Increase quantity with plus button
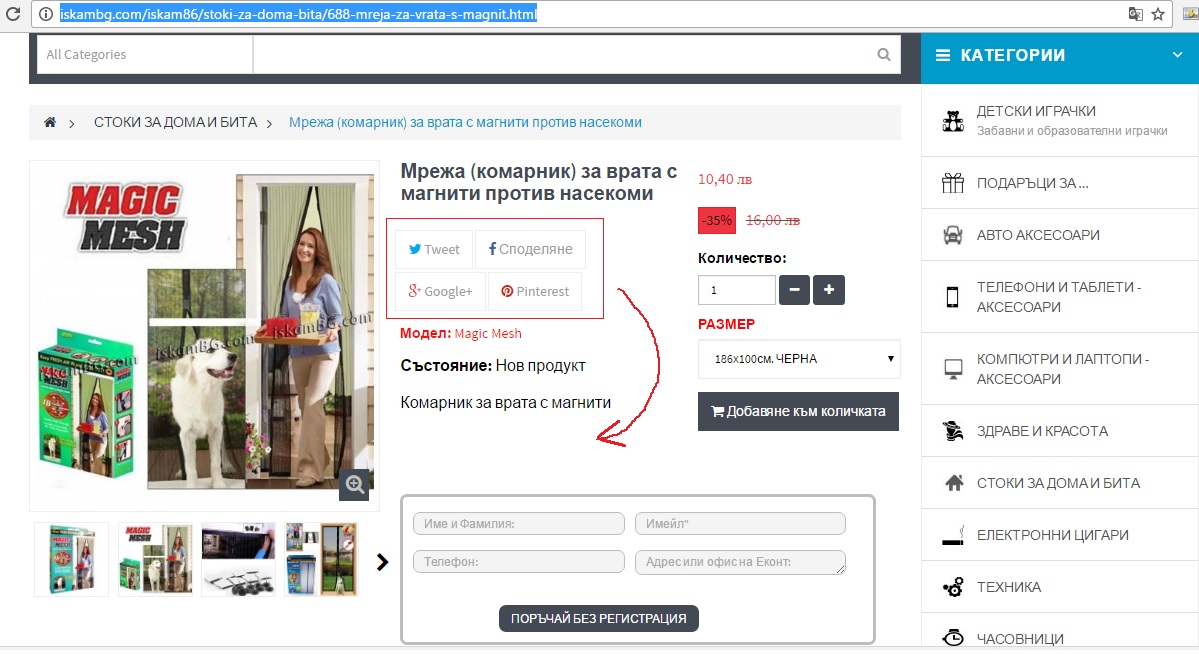This screenshot has height=654, width=1199. [x=829, y=290]
